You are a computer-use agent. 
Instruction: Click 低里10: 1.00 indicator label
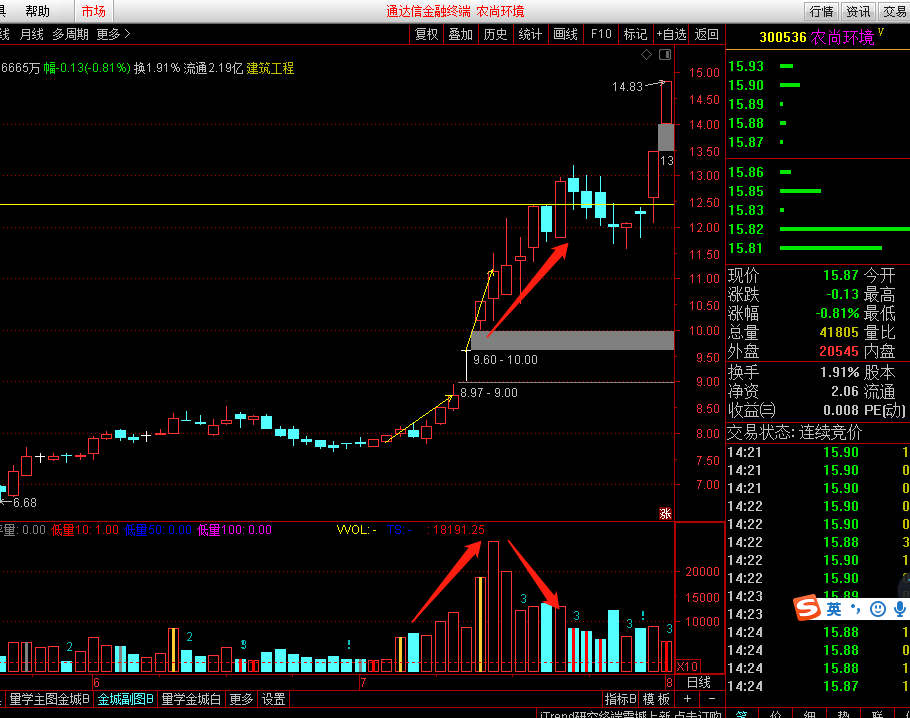pos(85,530)
